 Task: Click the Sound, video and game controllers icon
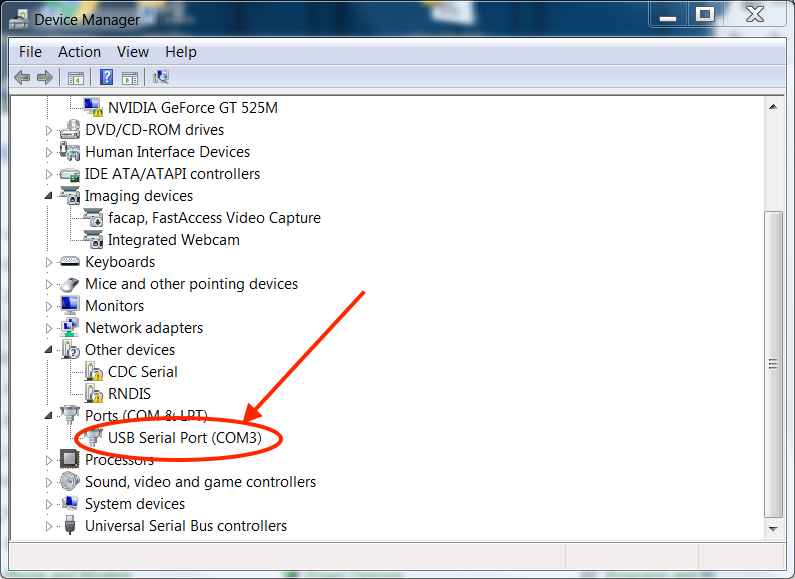point(69,481)
